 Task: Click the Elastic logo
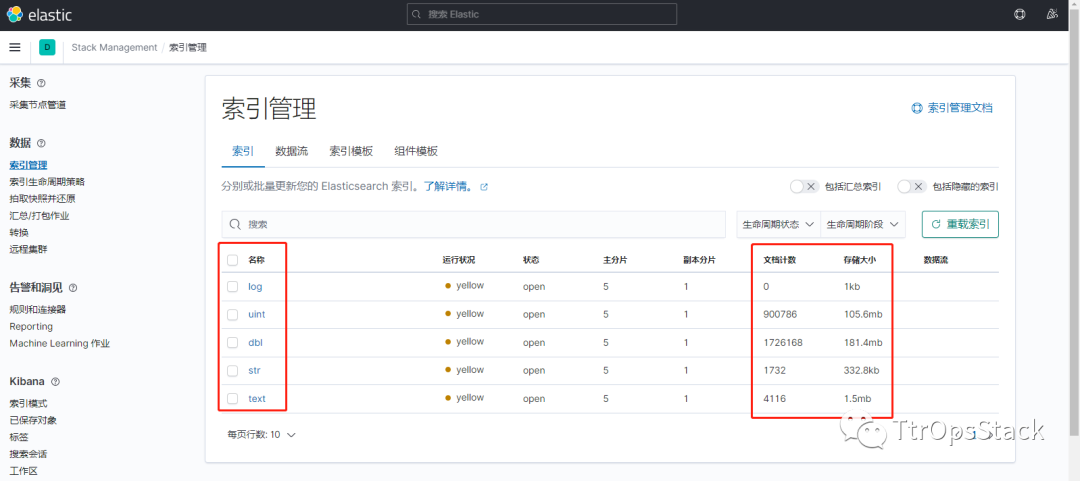[x=39, y=14]
